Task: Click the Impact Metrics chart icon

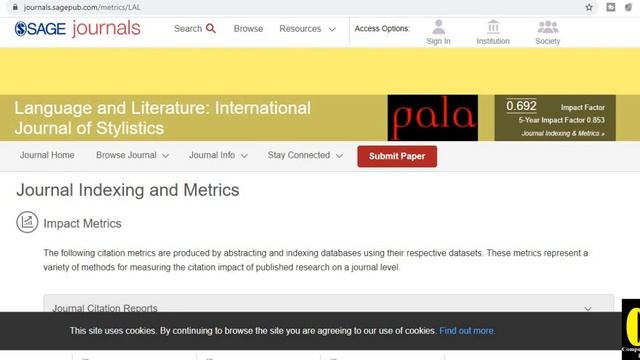Action: pos(27,222)
